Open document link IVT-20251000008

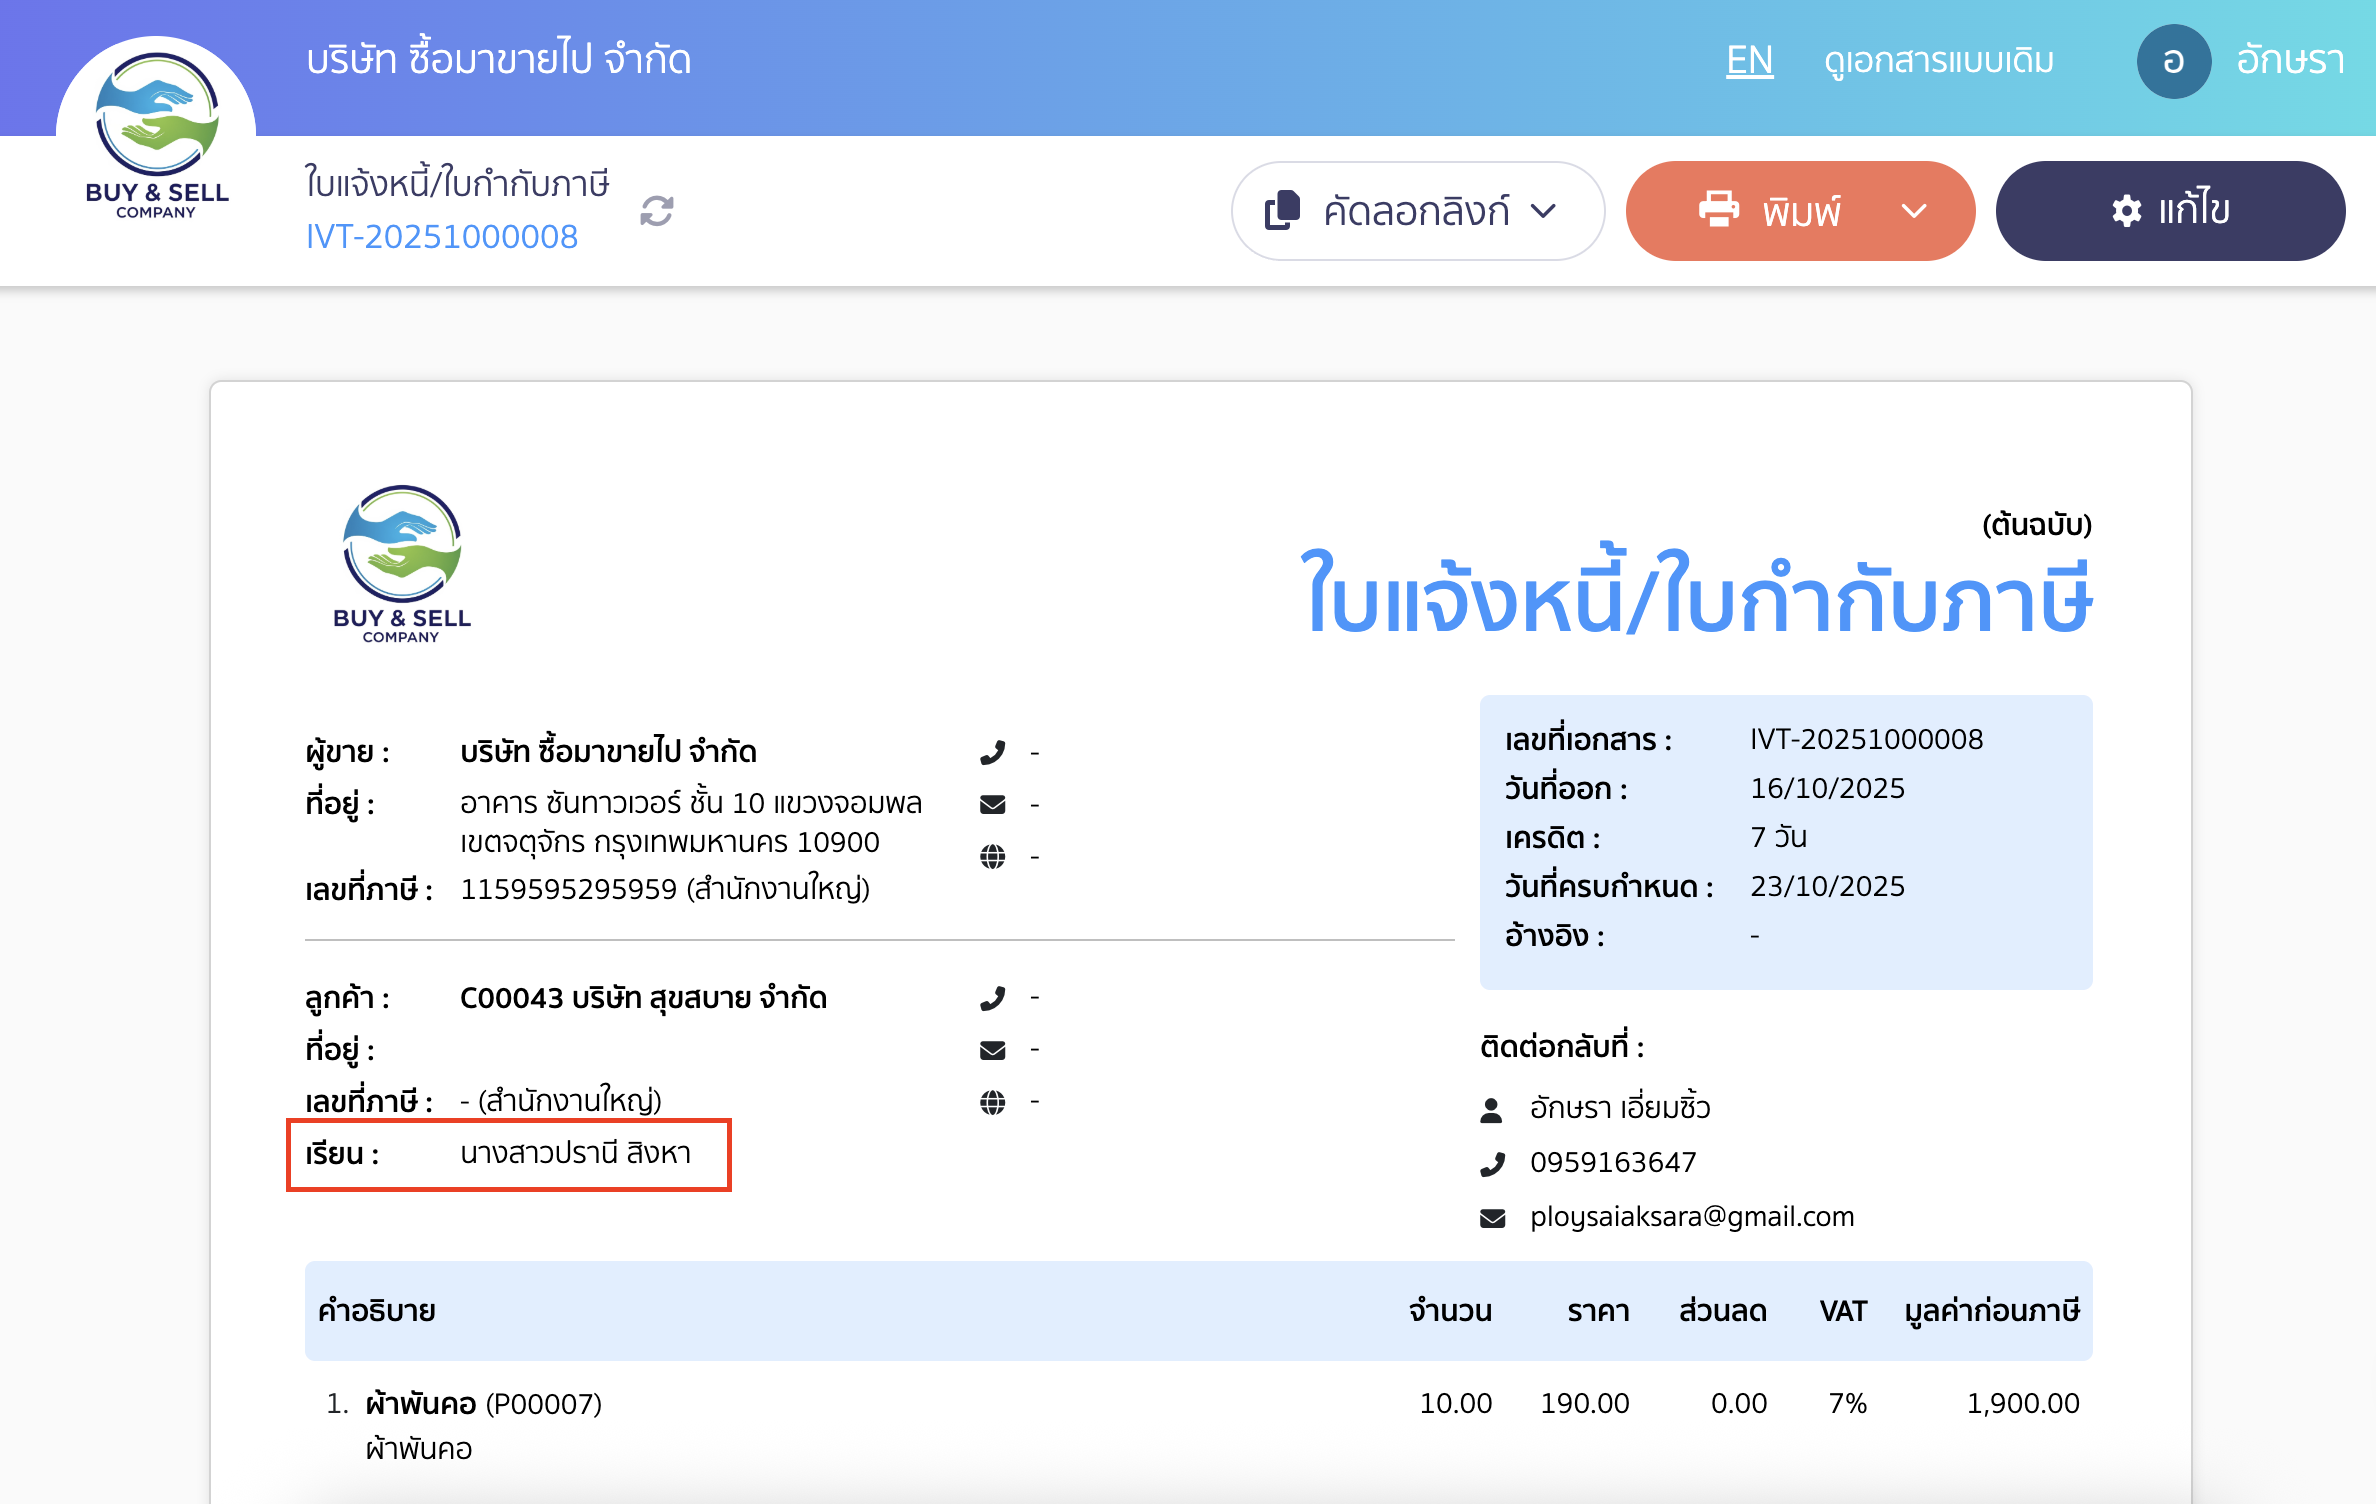(443, 237)
